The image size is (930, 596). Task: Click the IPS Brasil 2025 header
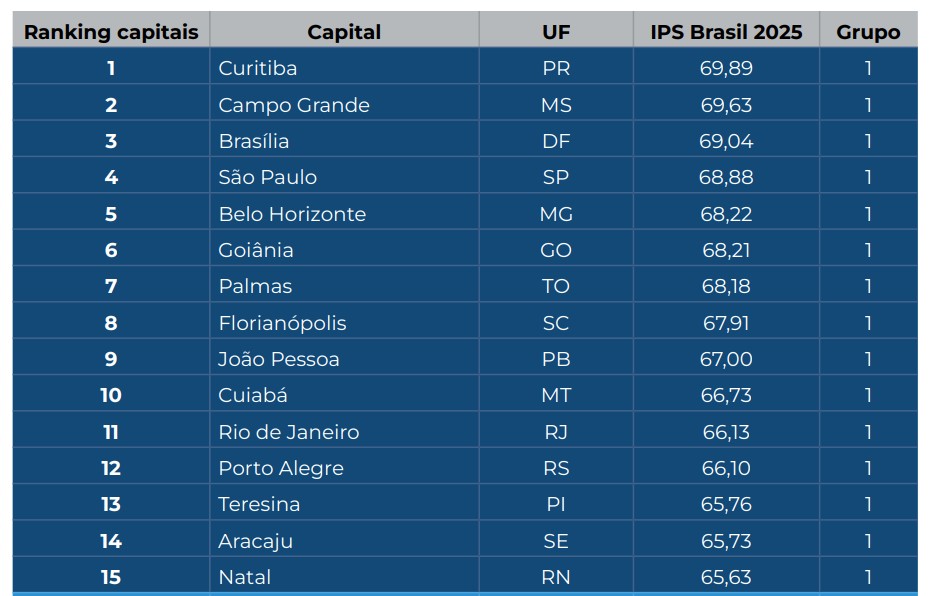point(726,32)
